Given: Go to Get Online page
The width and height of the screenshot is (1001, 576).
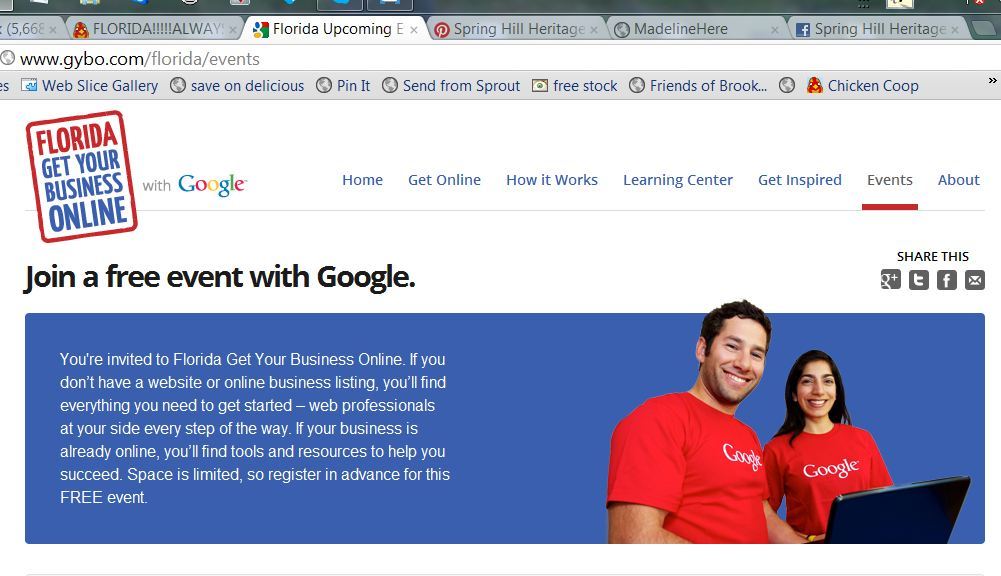Looking at the screenshot, I should [444, 180].
